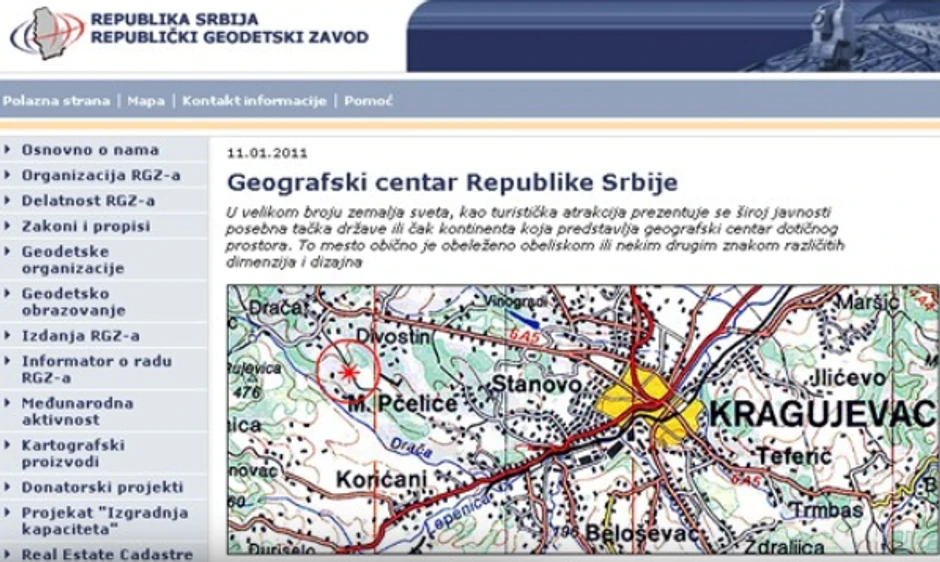Expand arrow beside Kartografski proizvodi
The width and height of the screenshot is (940, 562).
(x=7, y=444)
